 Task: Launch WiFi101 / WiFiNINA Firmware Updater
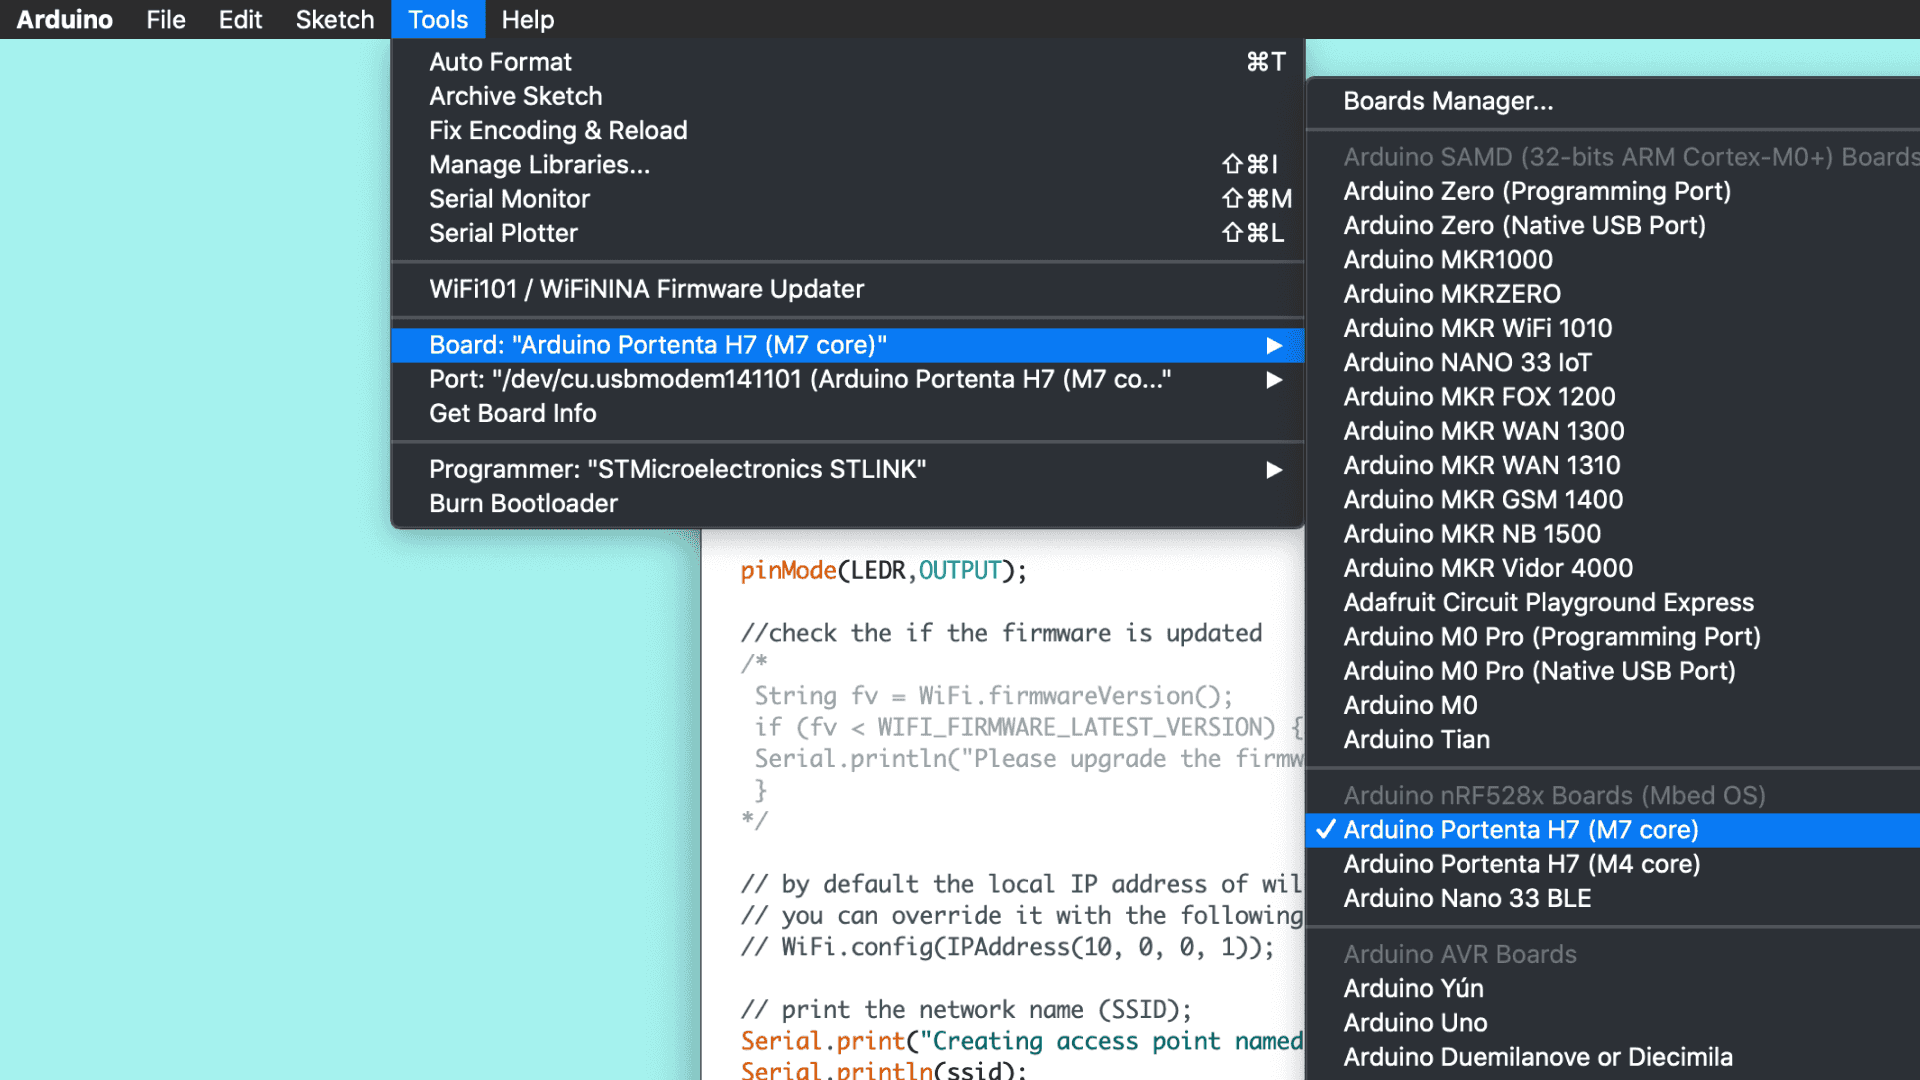(x=646, y=289)
